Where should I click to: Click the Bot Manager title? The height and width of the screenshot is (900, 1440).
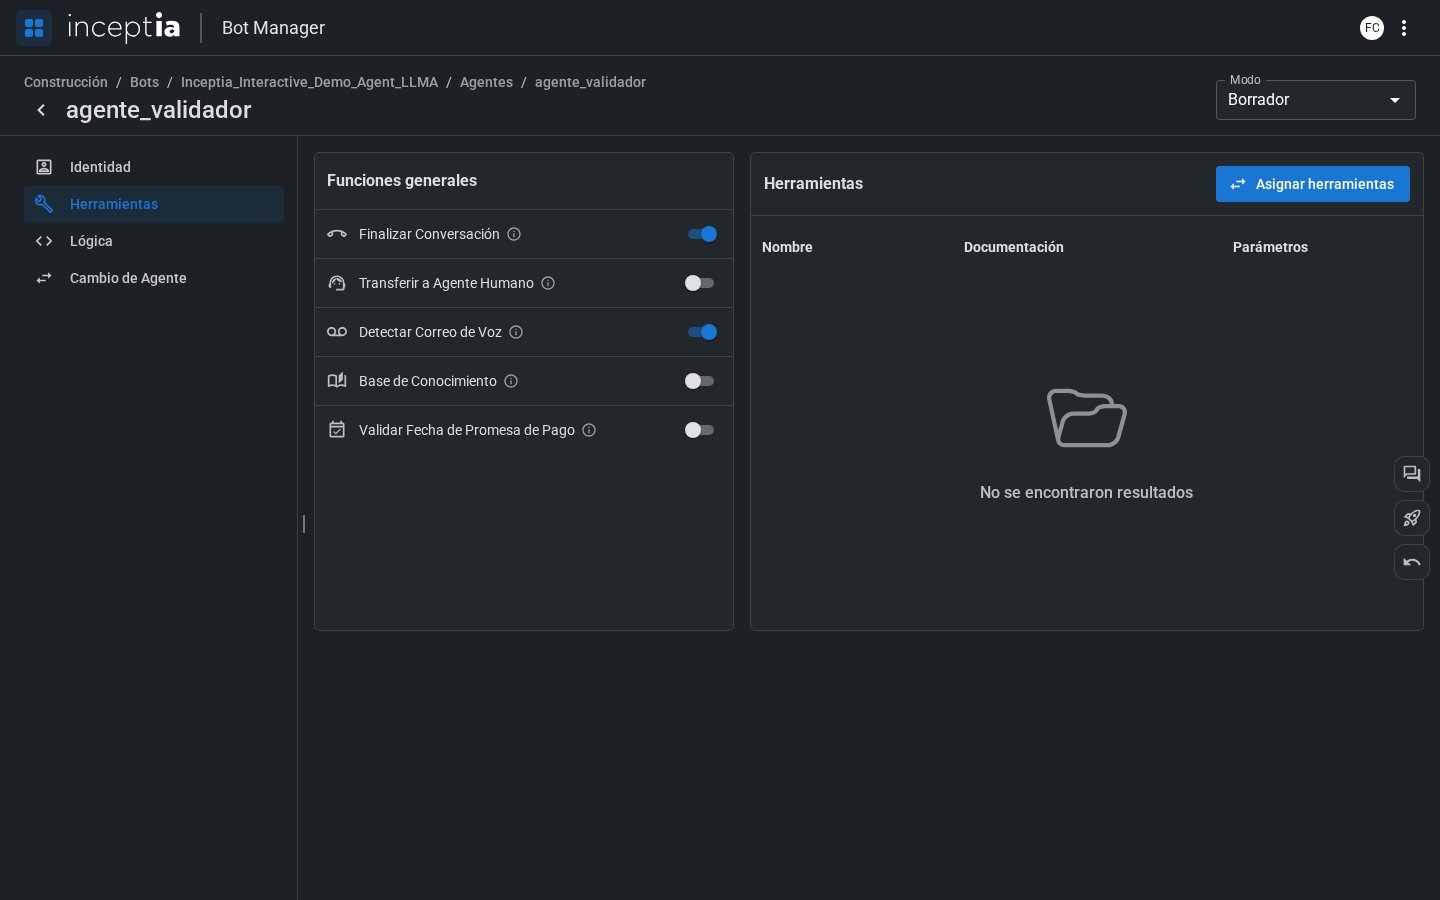(273, 28)
